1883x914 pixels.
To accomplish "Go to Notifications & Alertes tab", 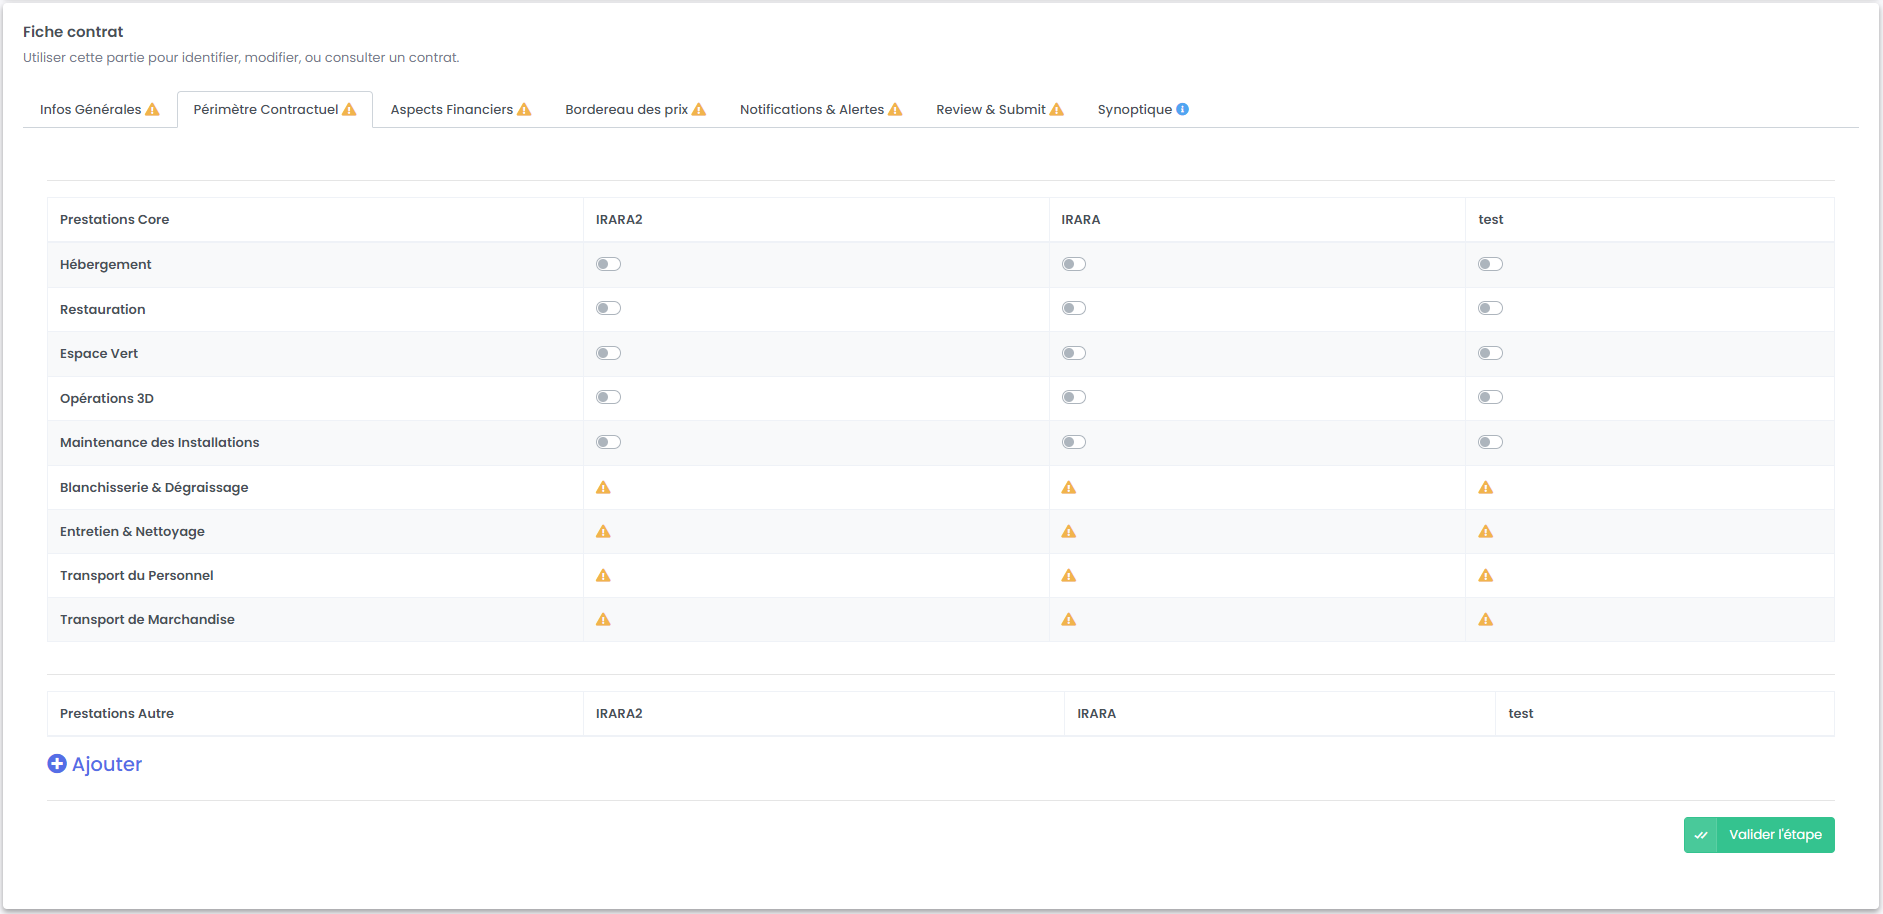I will coord(820,110).
